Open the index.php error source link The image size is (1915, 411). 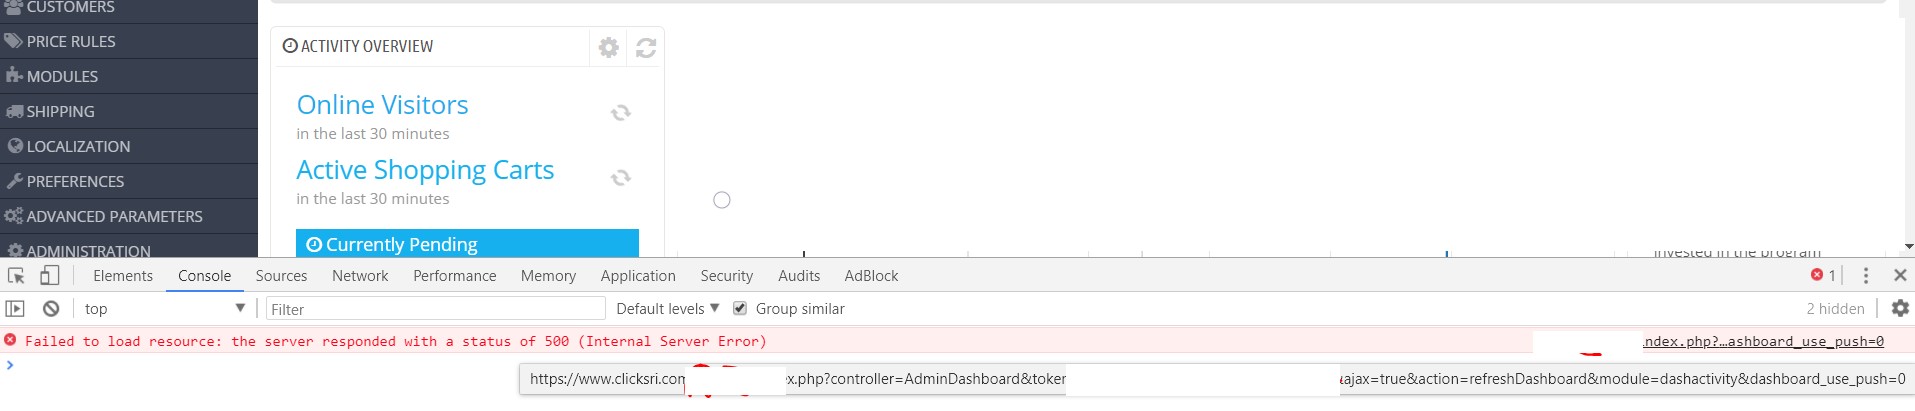[1764, 342]
